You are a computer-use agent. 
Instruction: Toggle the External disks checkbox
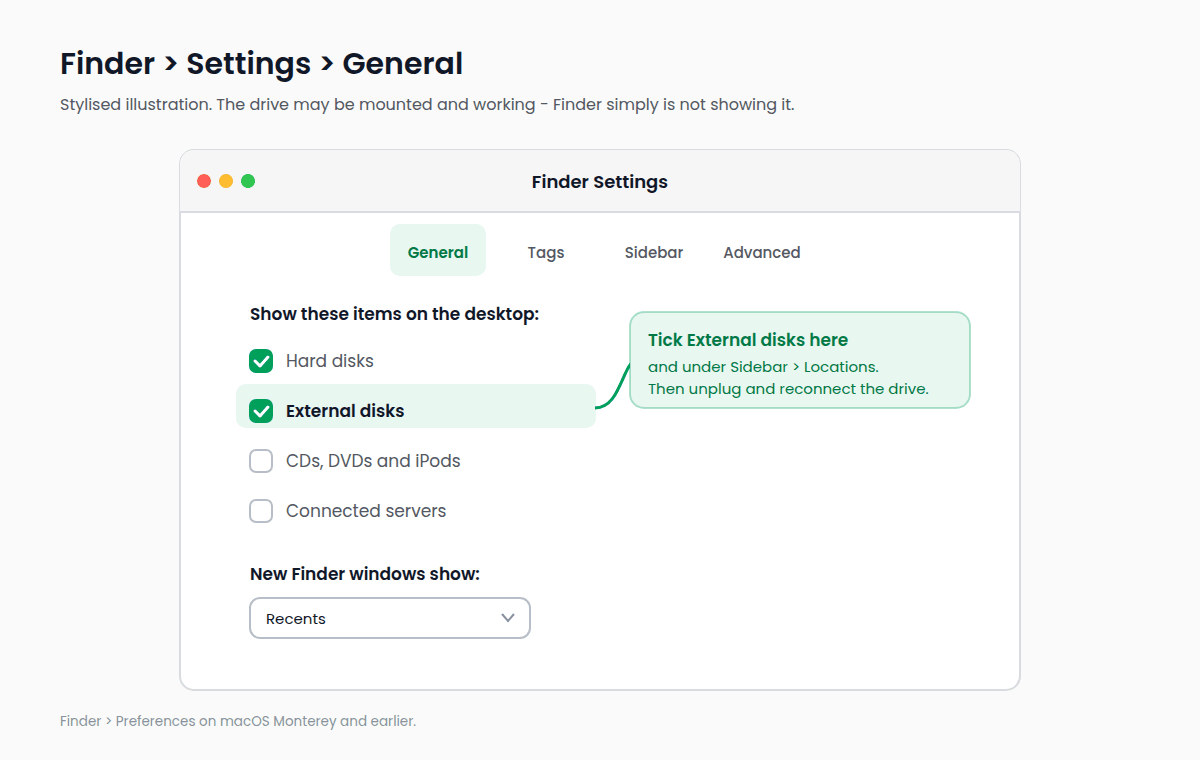[x=261, y=411]
